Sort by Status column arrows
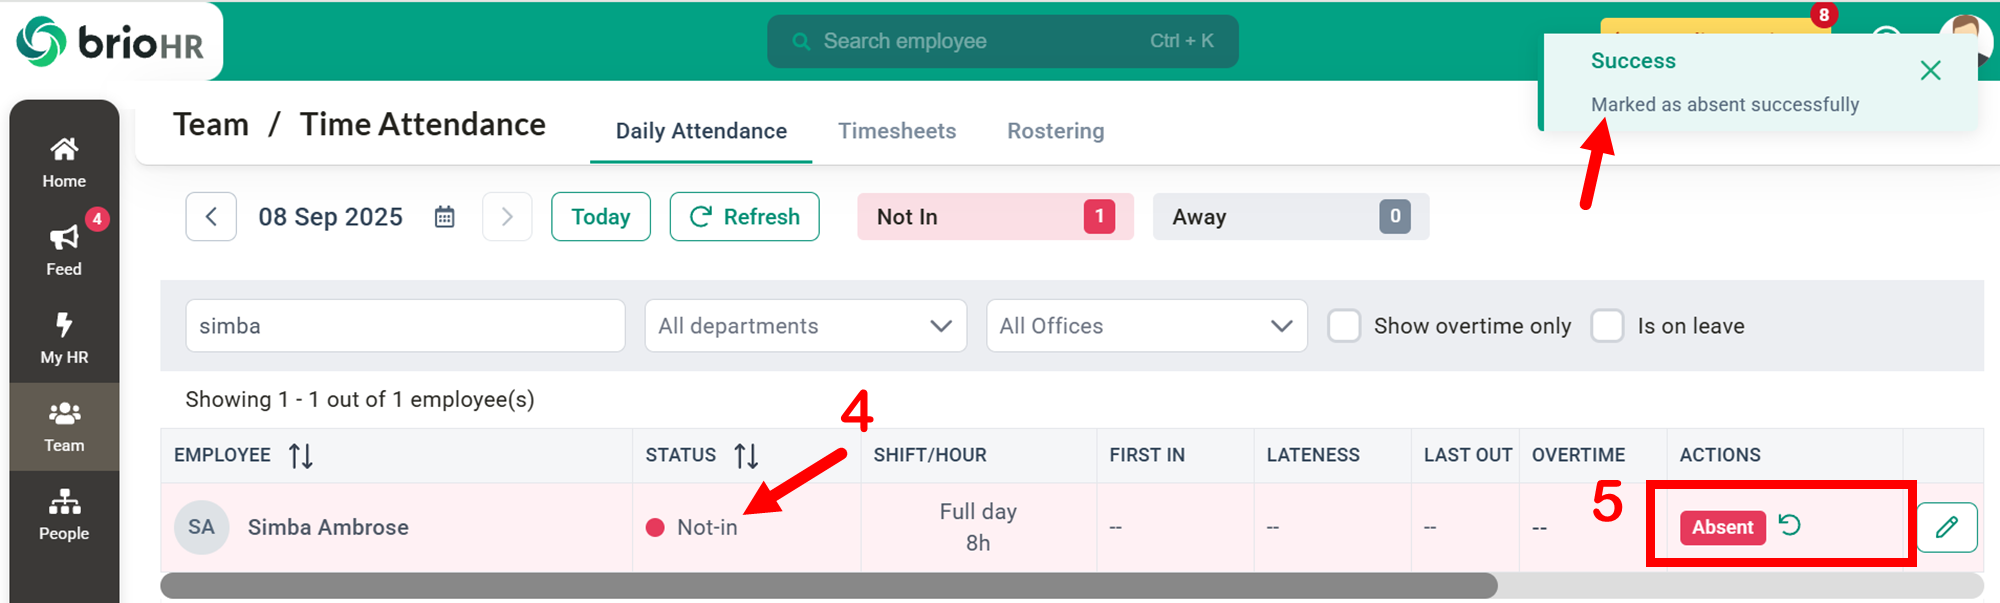The width and height of the screenshot is (2000, 603). click(x=746, y=456)
